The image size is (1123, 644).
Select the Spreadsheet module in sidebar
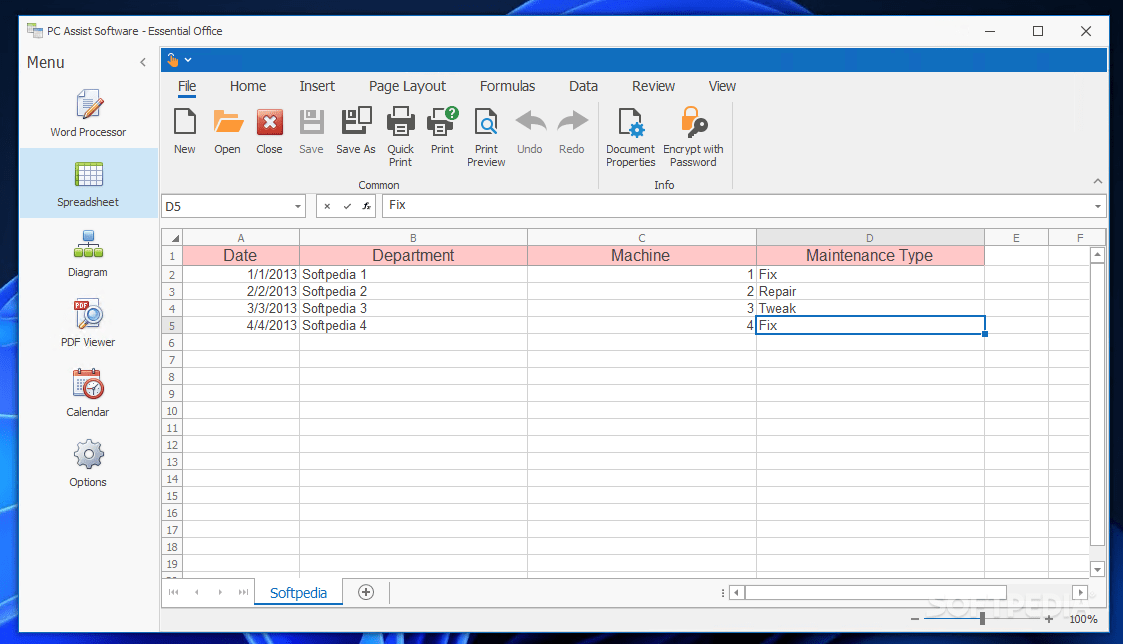tap(87, 183)
